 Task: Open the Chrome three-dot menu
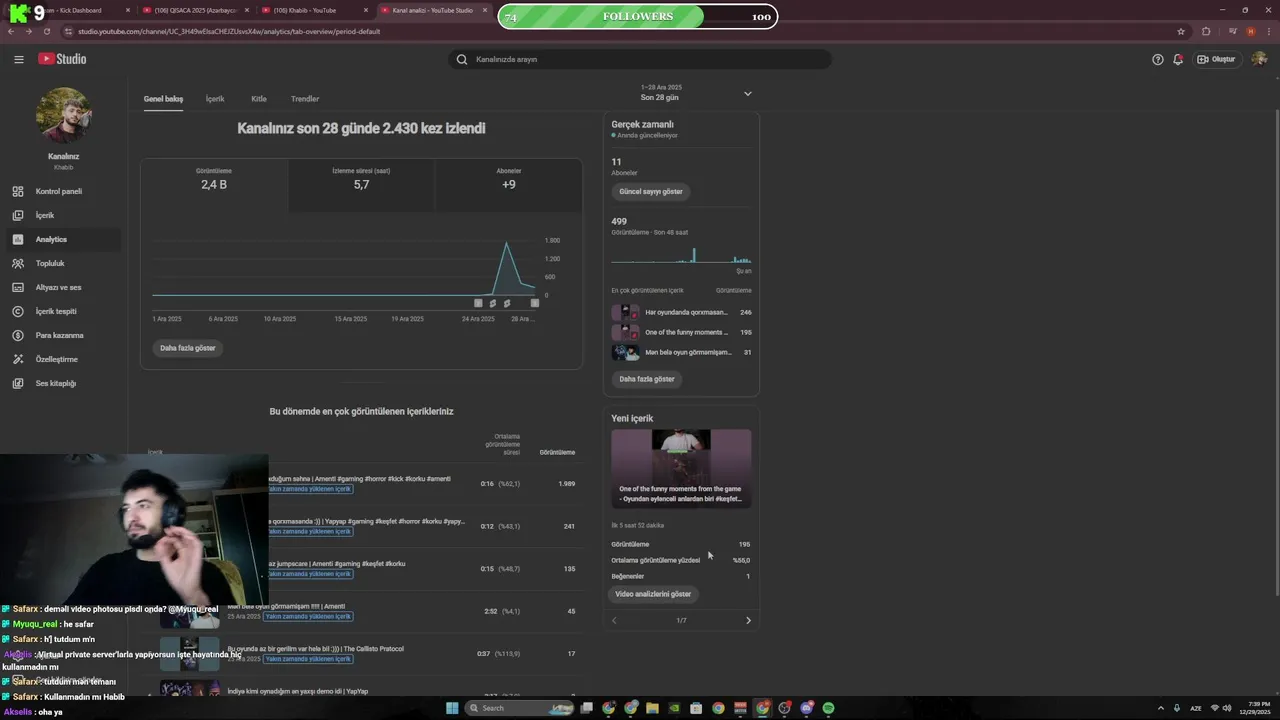(x=1268, y=31)
